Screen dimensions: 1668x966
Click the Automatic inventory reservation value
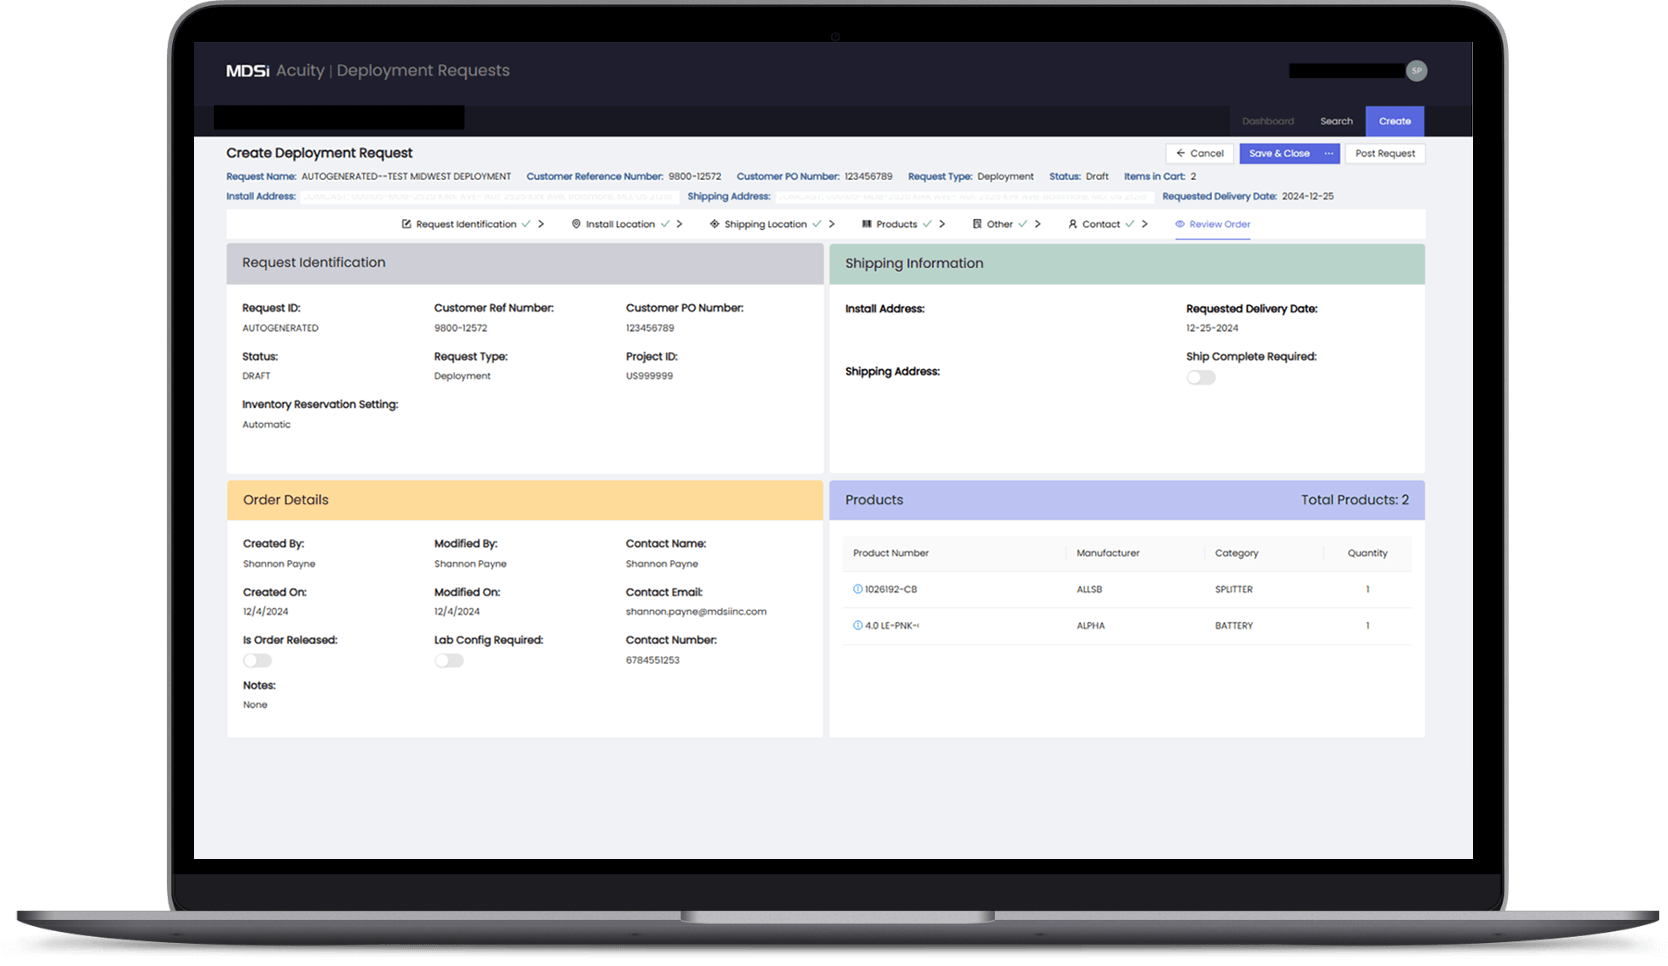(x=266, y=424)
